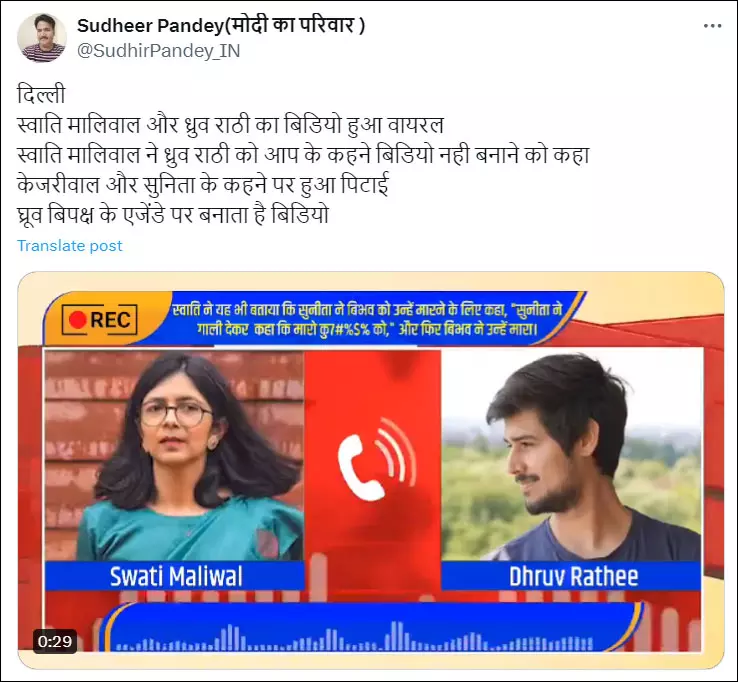738x682 pixels.
Task: Click the Translate post link
Action: pyautogui.click(x=70, y=245)
